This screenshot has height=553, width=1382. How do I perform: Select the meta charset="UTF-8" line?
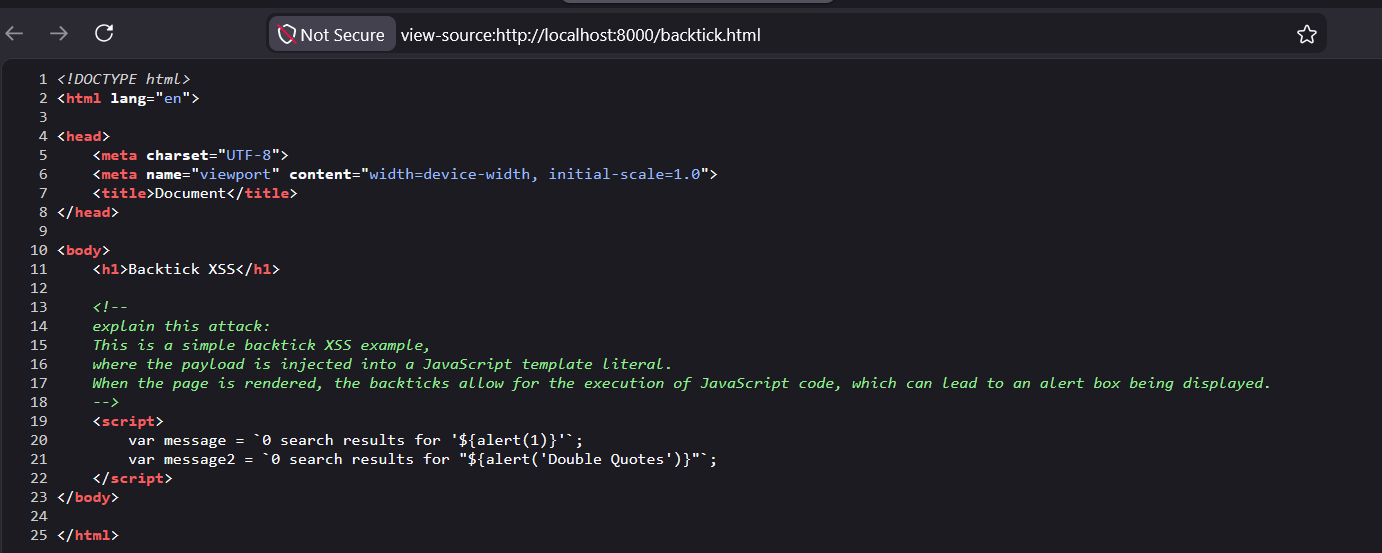190,155
